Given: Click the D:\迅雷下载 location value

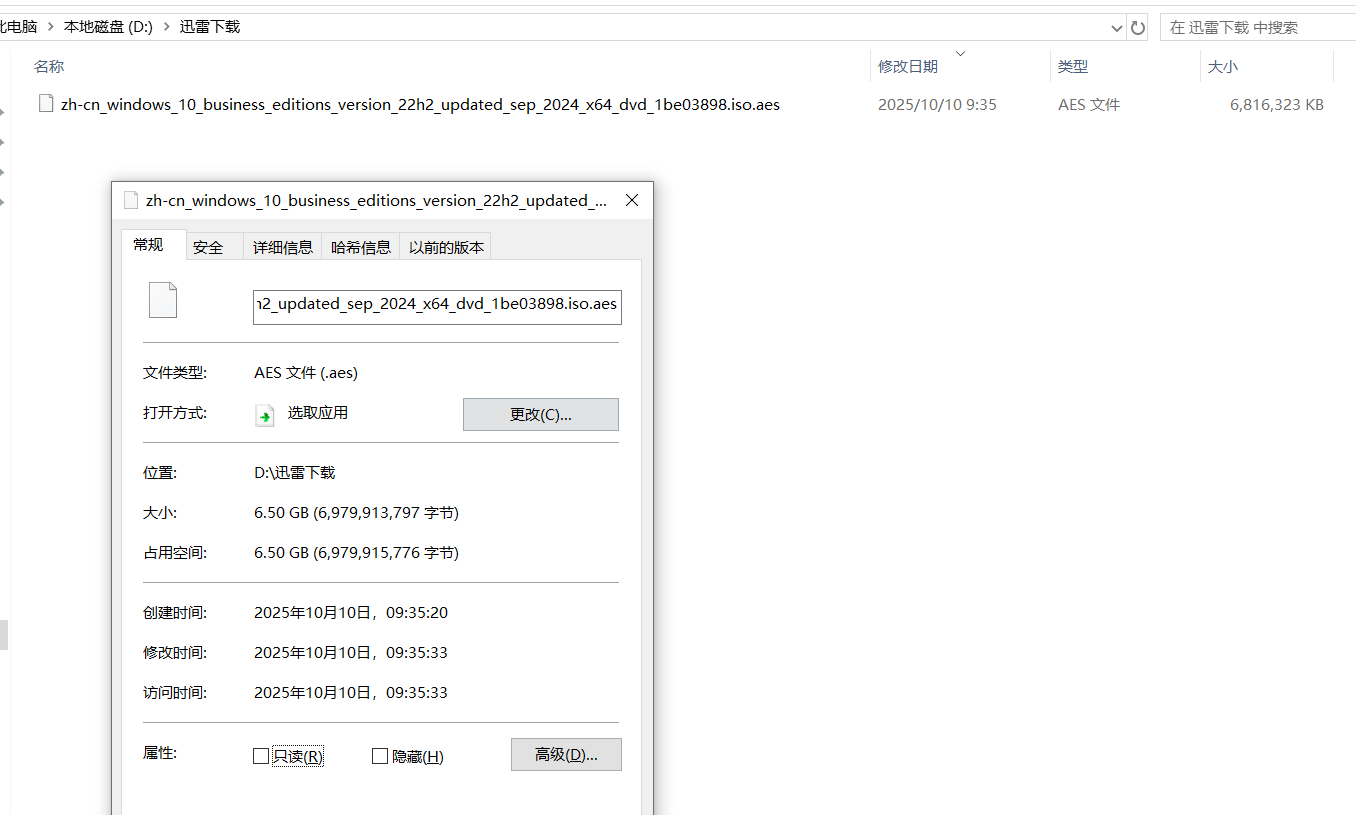Looking at the screenshot, I should pos(295,472).
